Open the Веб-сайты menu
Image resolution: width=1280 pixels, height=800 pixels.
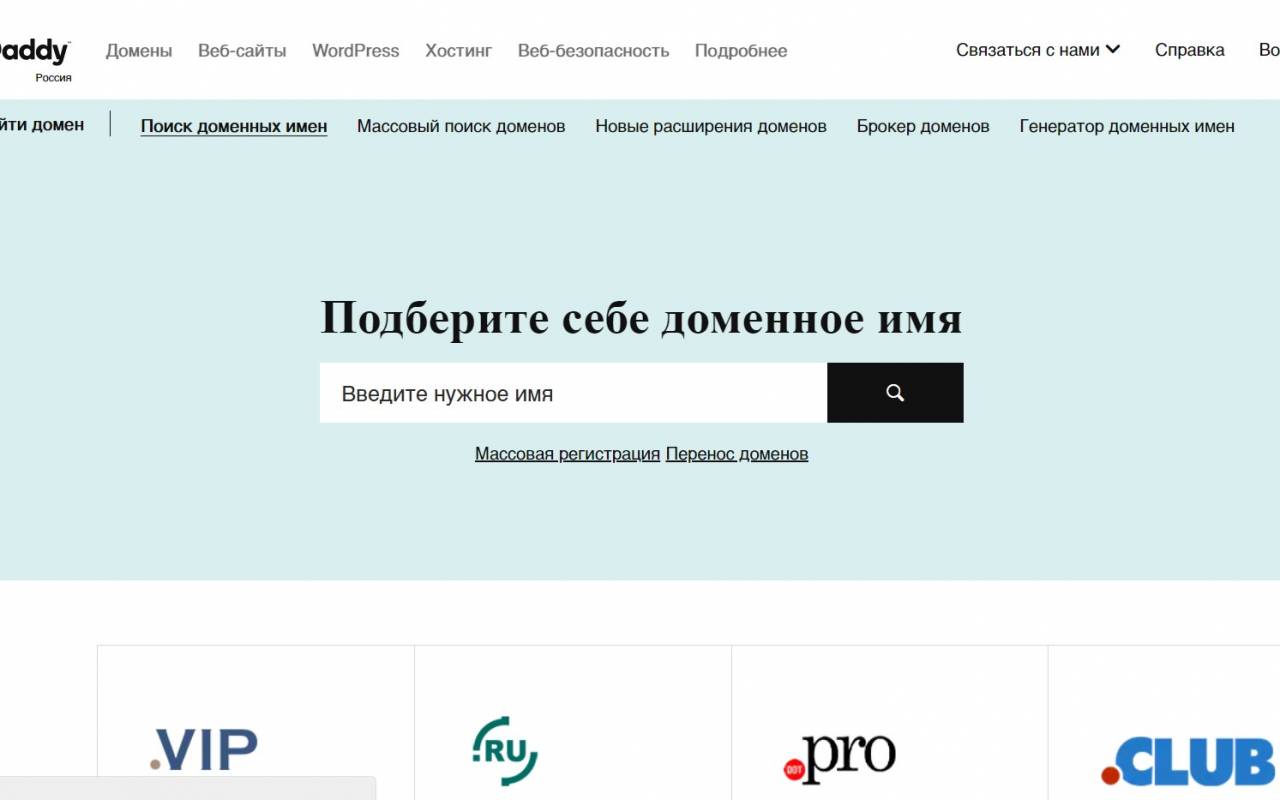pyautogui.click(x=242, y=51)
